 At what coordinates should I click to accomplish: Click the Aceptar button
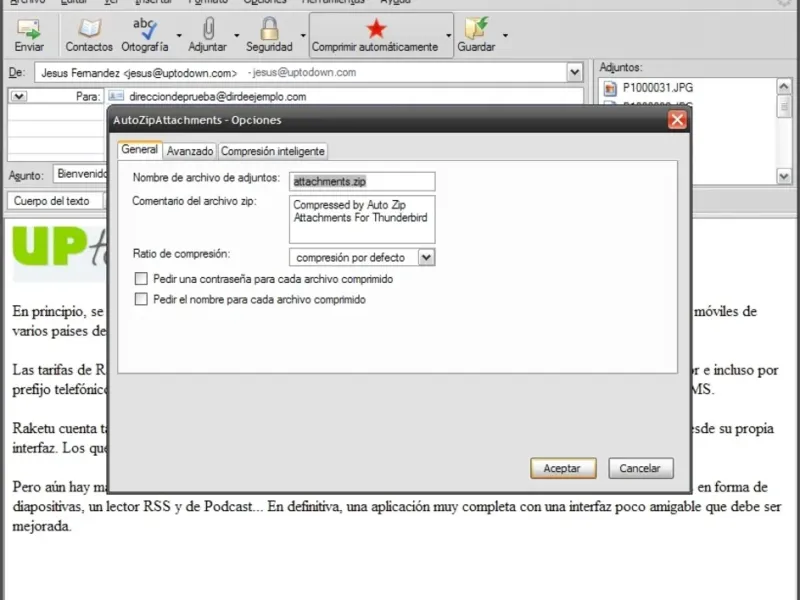pyautogui.click(x=563, y=468)
